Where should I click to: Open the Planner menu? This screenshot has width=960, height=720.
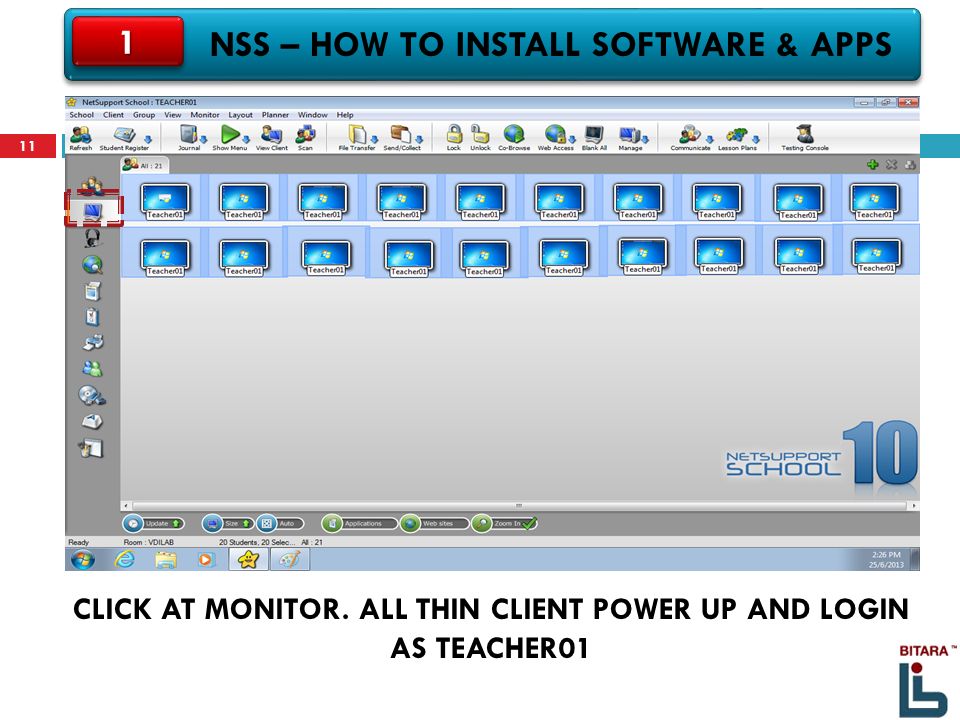tap(275, 114)
